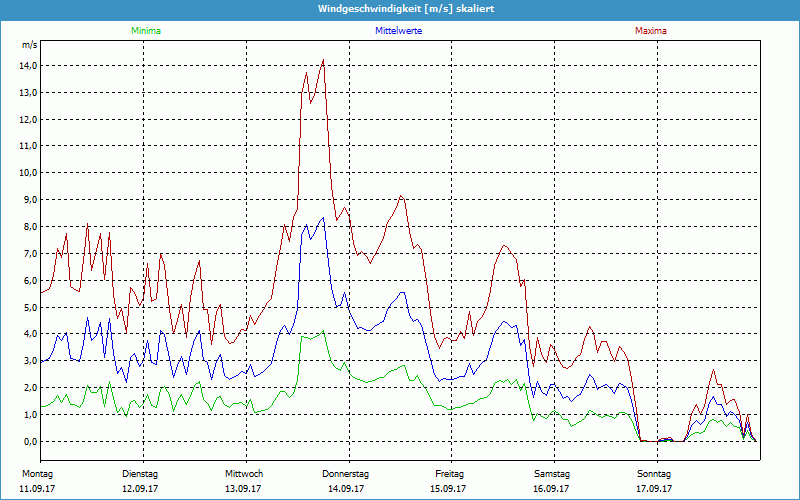Click the date 15.09.17

(x=448, y=489)
